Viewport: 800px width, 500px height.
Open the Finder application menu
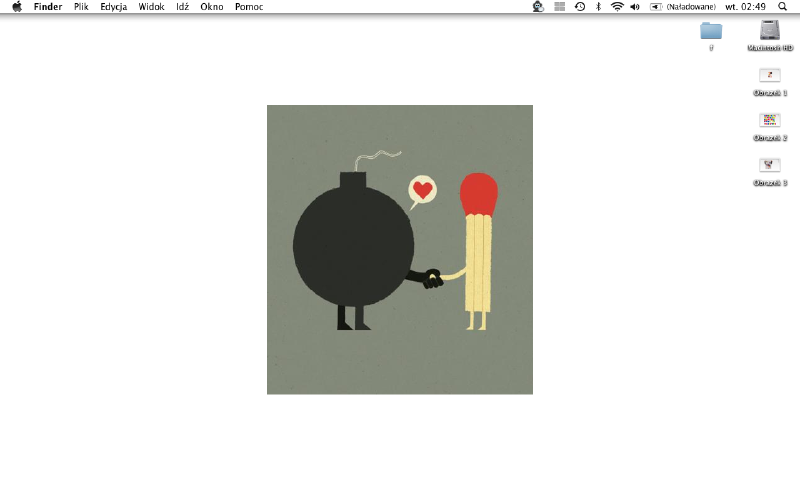pos(48,6)
